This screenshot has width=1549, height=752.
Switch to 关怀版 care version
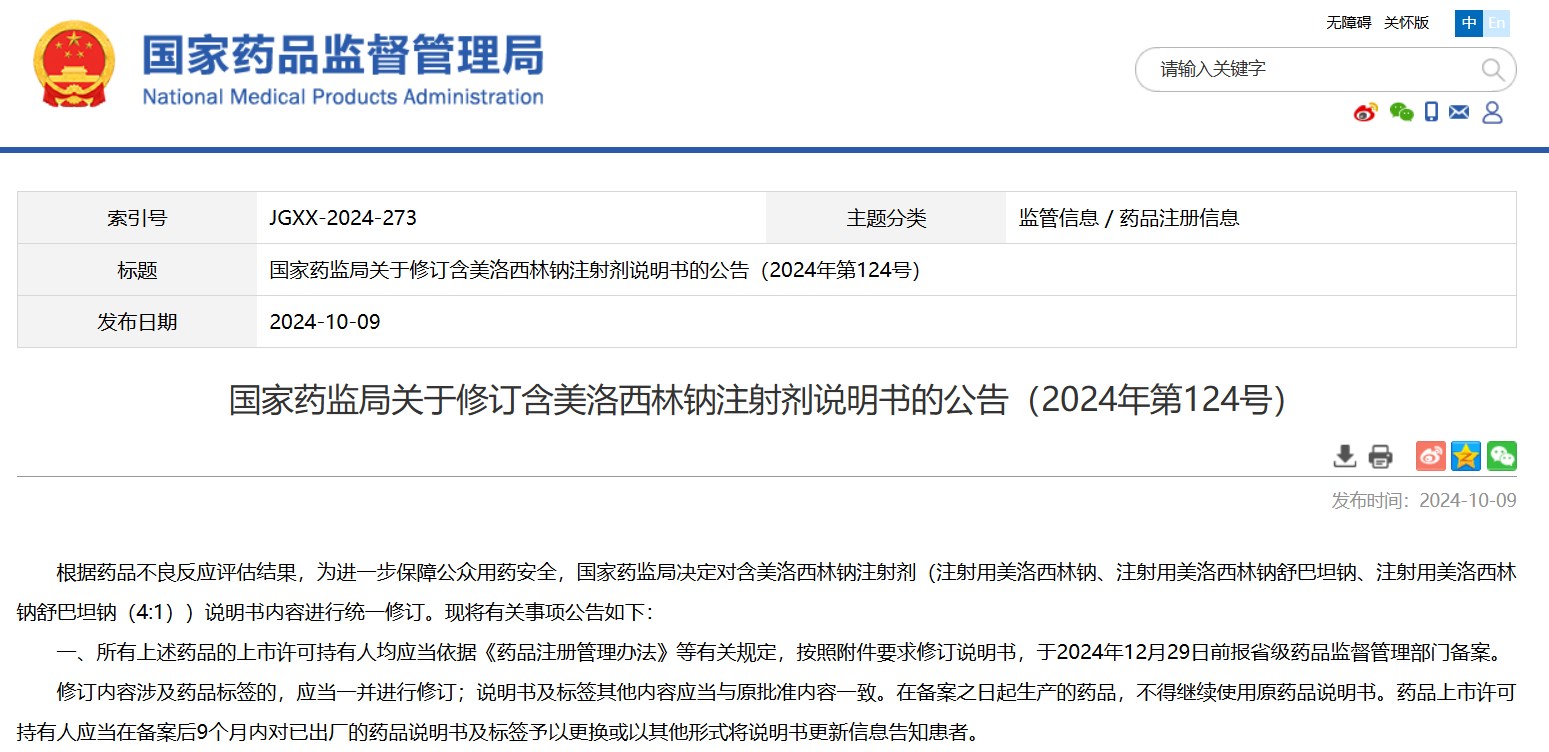[x=1406, y=23]
